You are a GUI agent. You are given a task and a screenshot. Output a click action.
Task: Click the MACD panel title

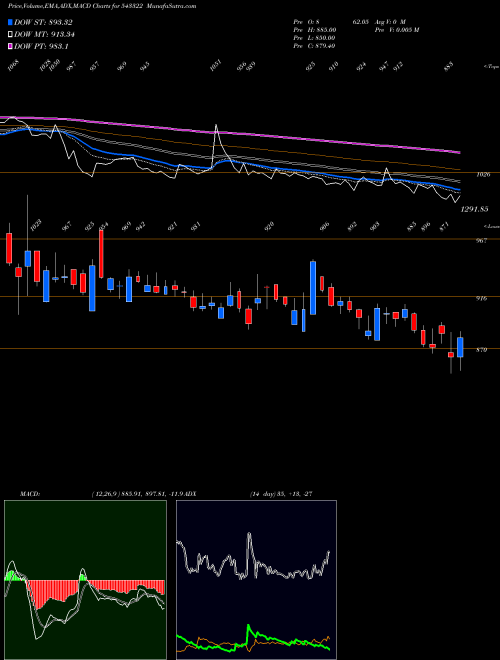[30, 493]
